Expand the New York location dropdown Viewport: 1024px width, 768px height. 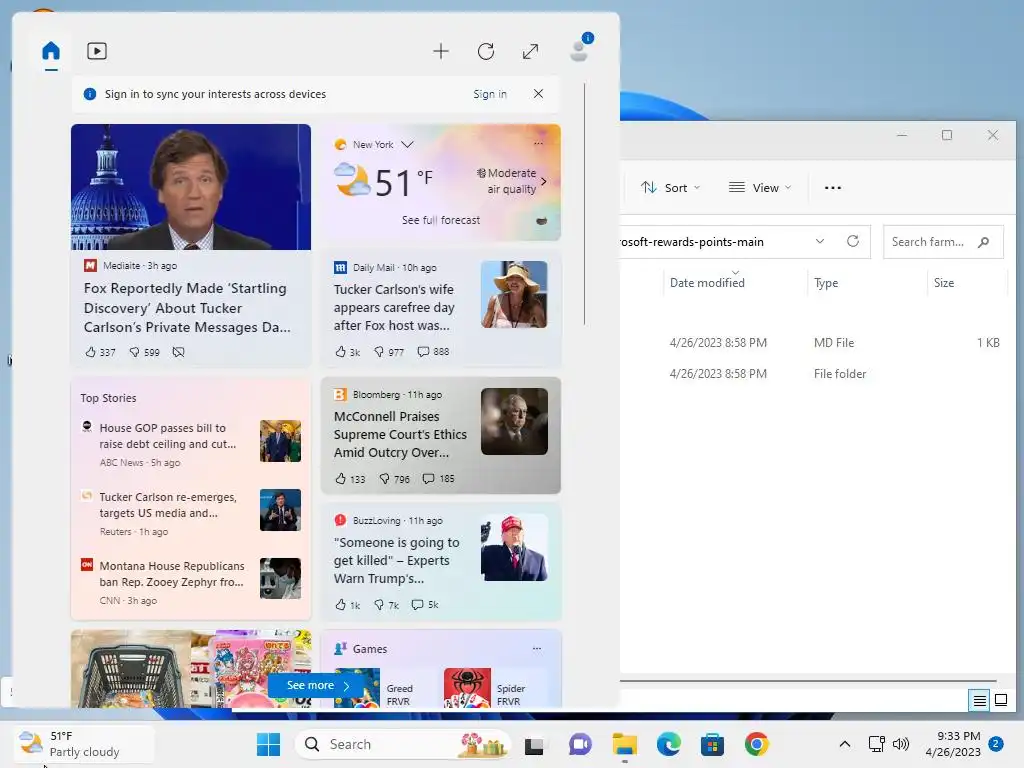(x=408, y=144)
